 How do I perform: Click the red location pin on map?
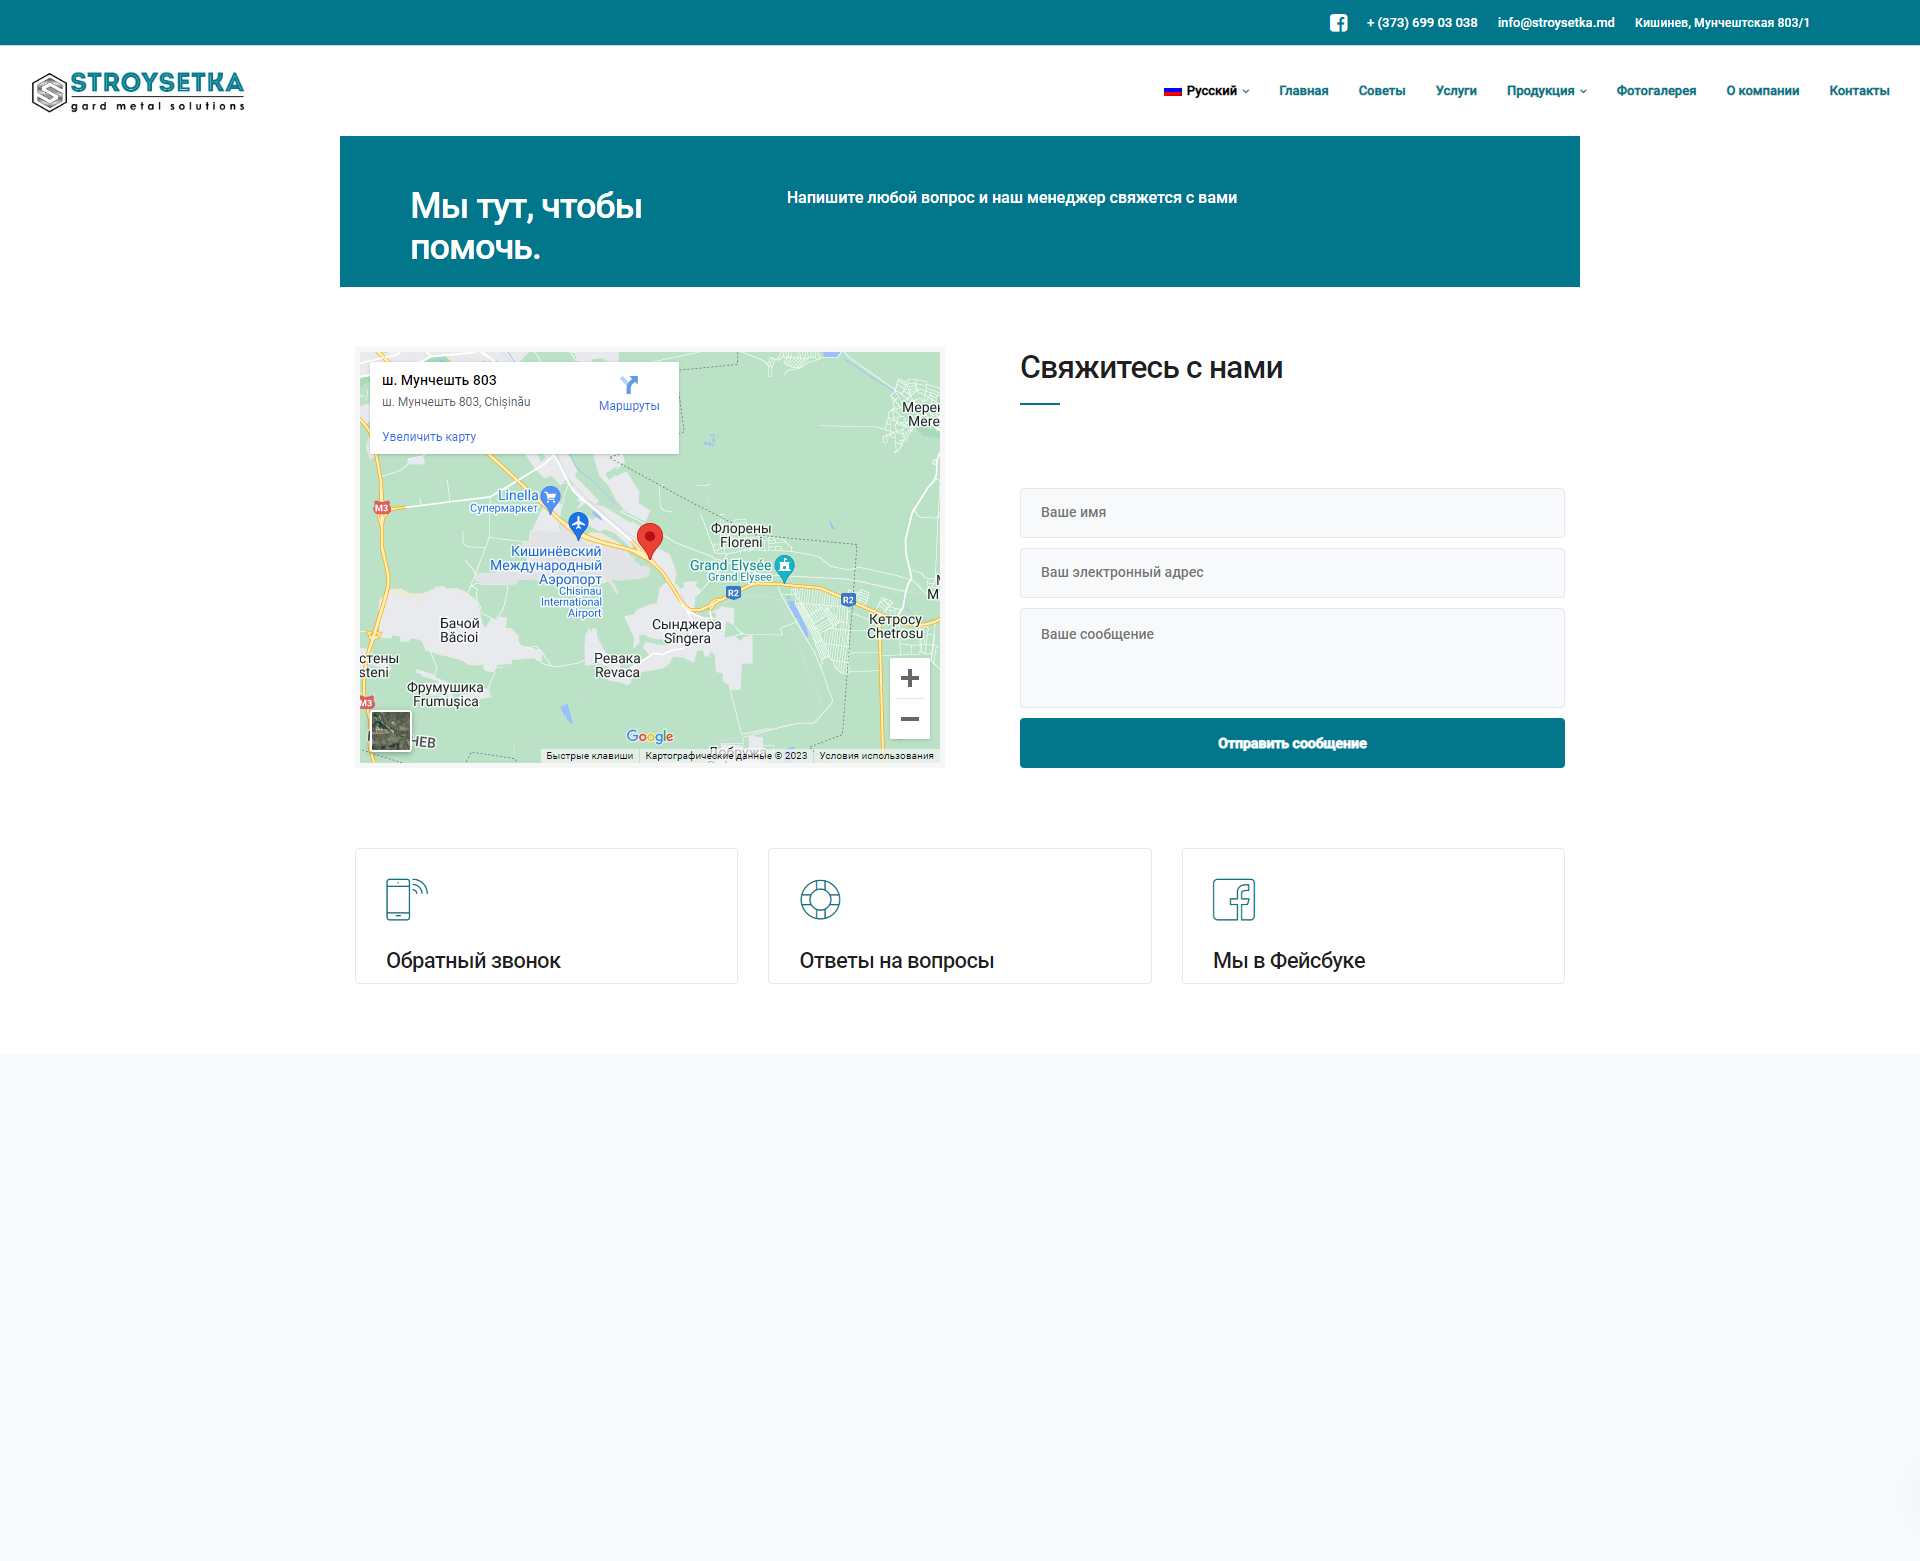pyautogui.click(x=650, y=539)
